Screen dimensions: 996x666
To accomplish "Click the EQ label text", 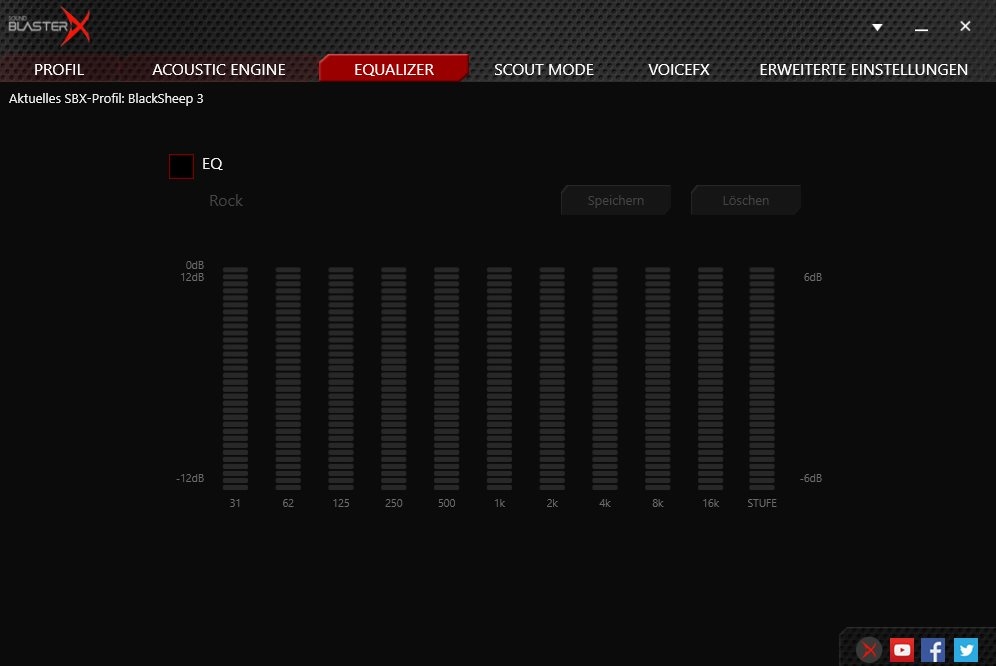I will [x=212, y=164].
